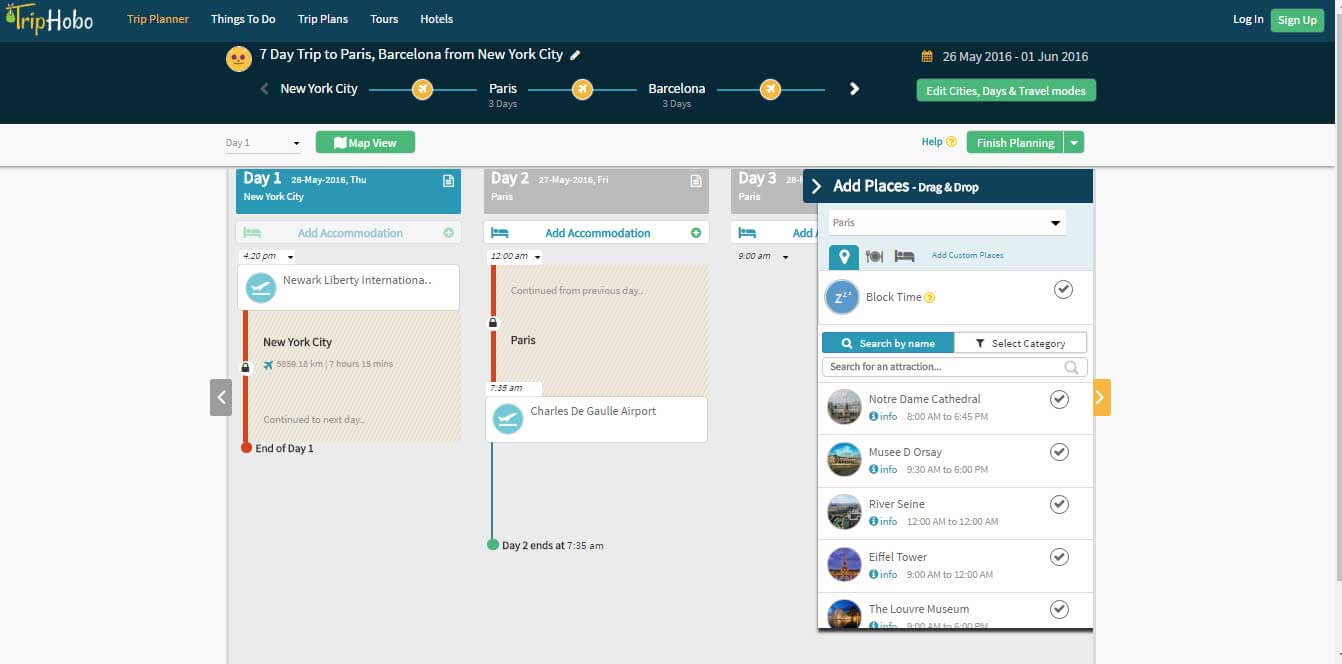Switch to attractions pin tab

tap(844, 256)
